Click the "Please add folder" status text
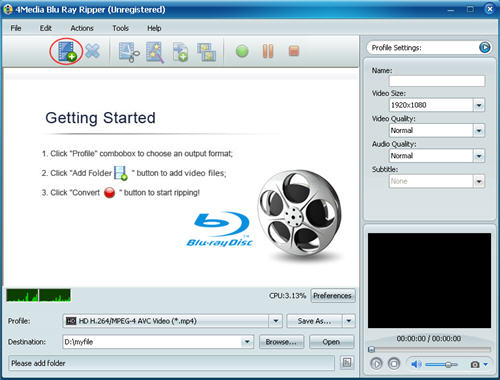500x380 pixels. point(38,363)
